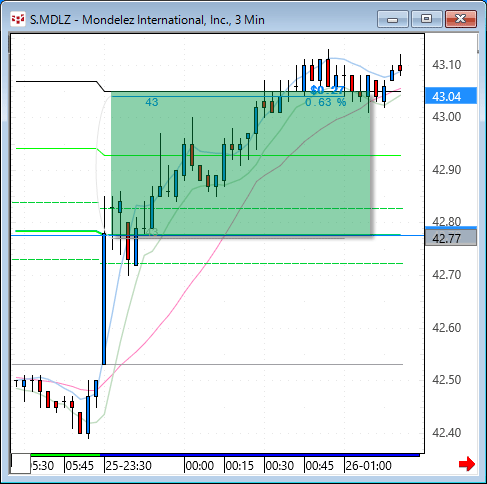Click the $0.27 measurement label
Viewport: 487px width, 484px height.
327,90
